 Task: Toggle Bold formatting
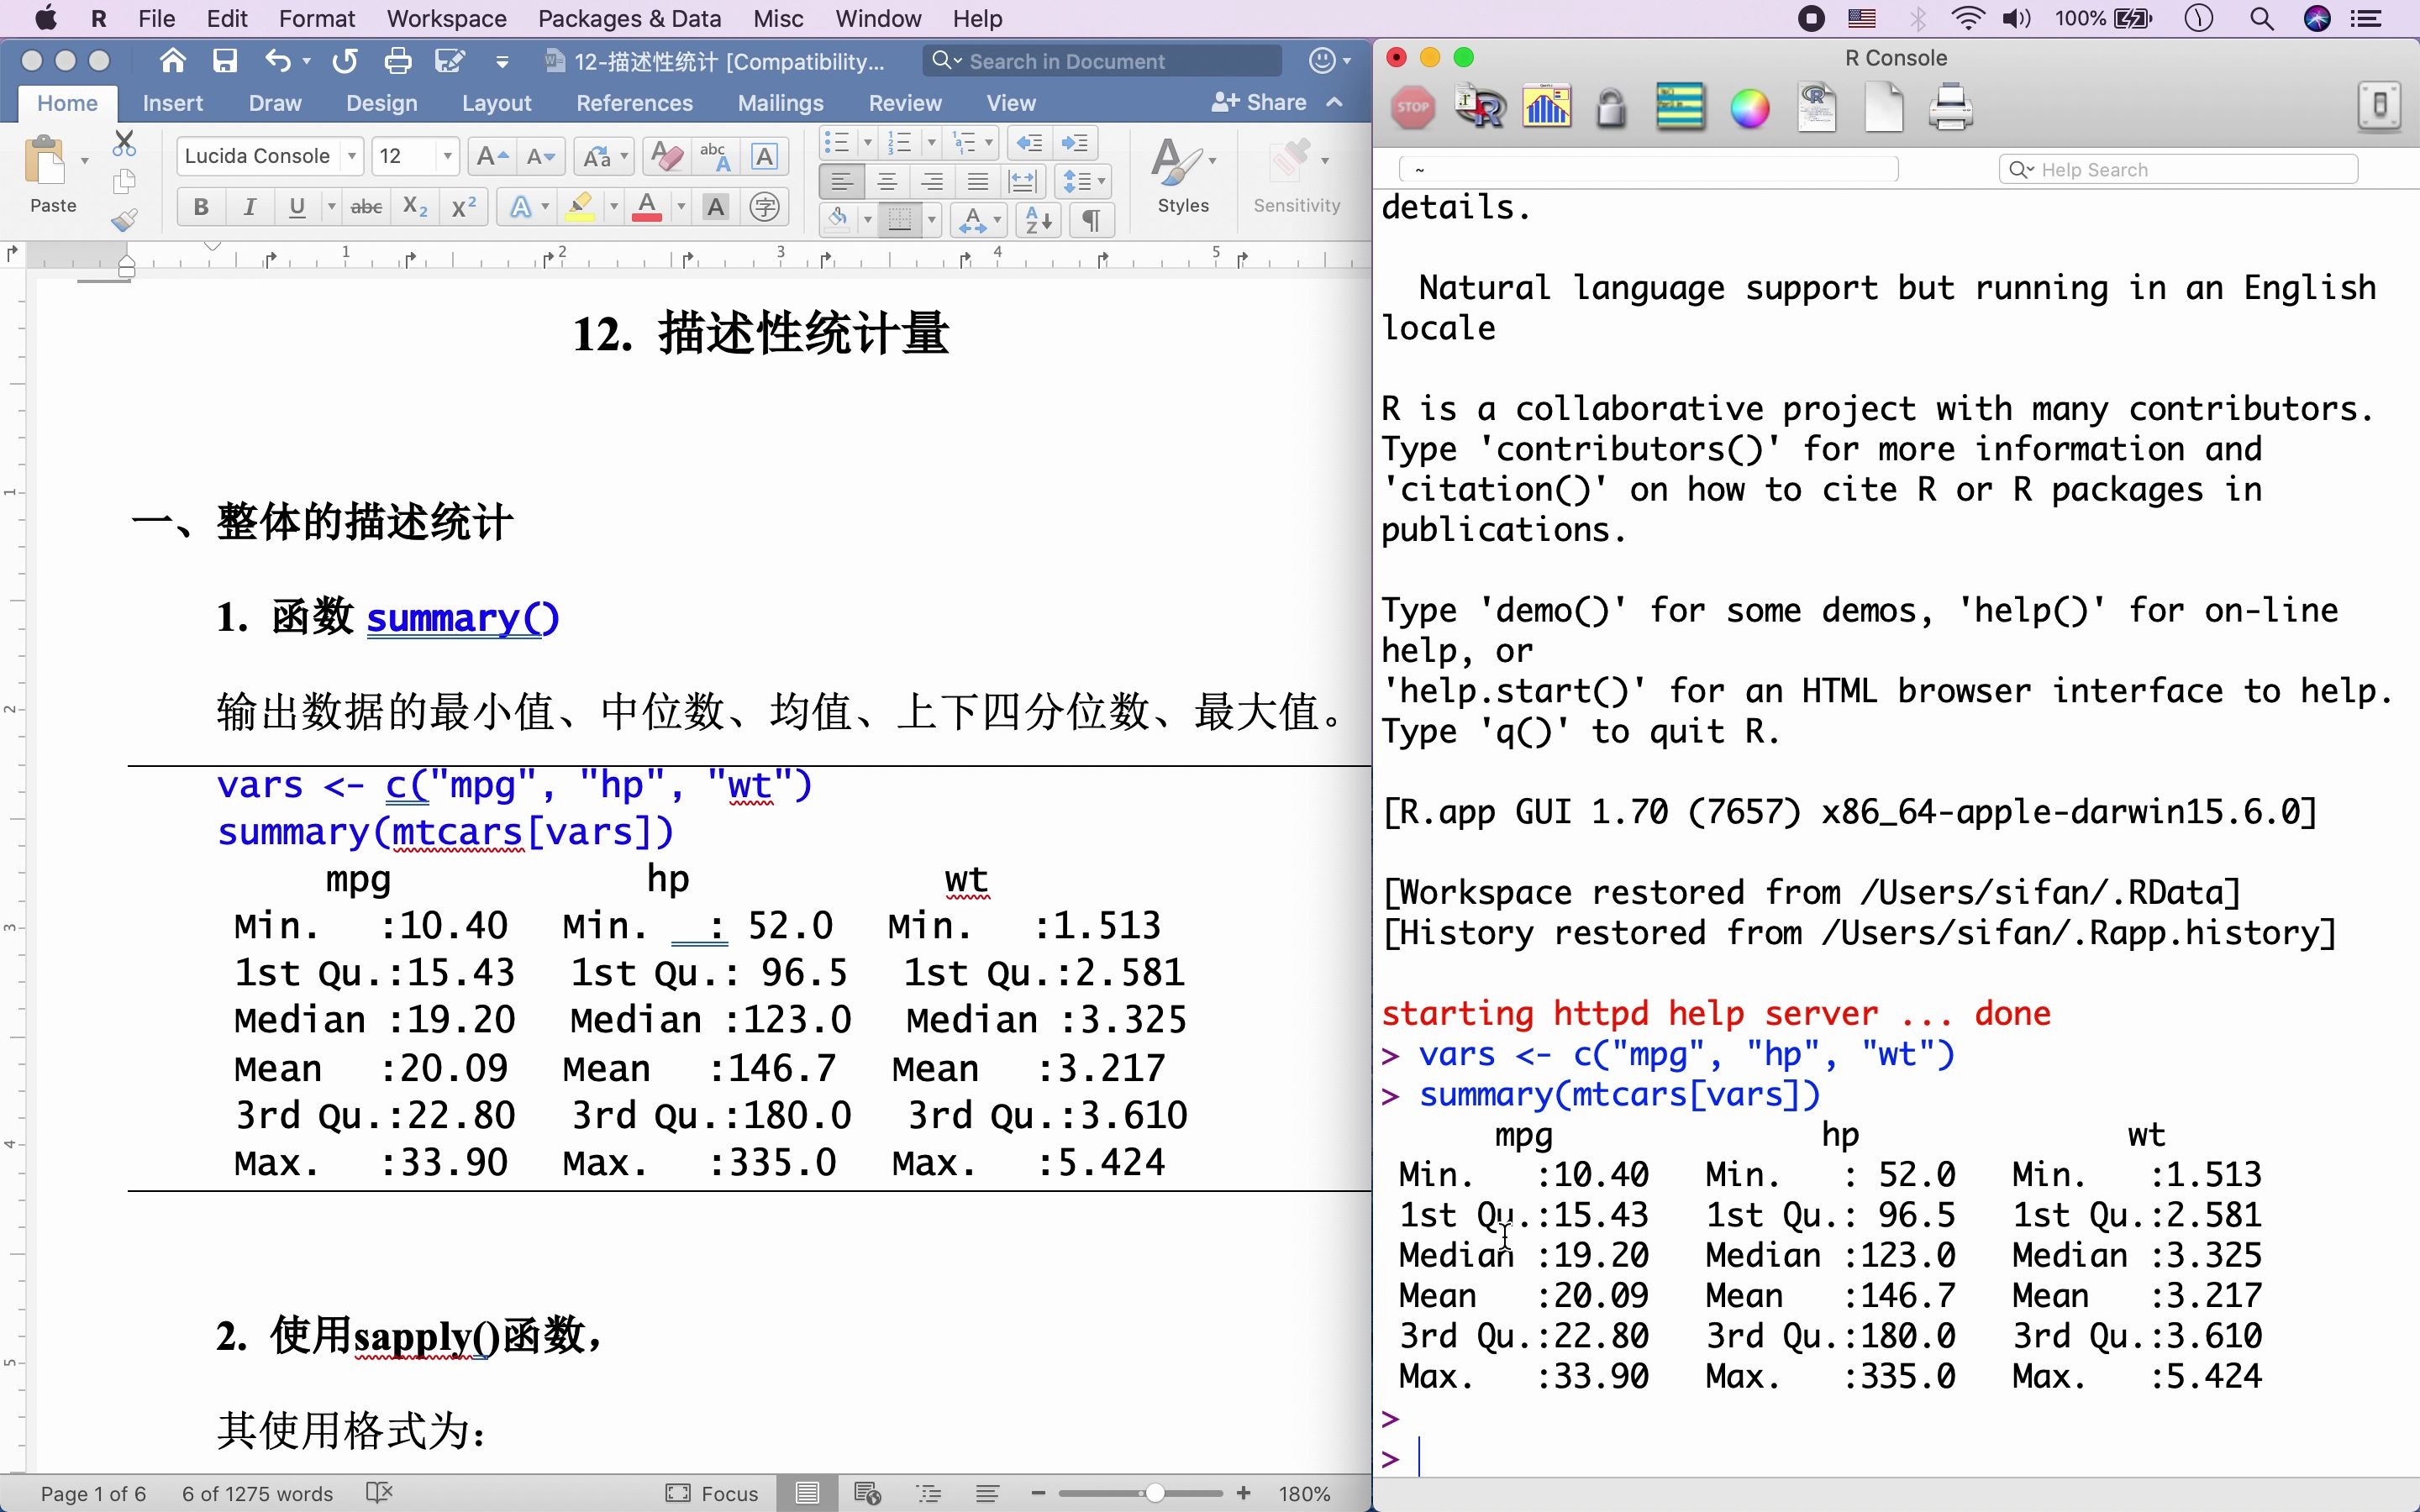201,207
